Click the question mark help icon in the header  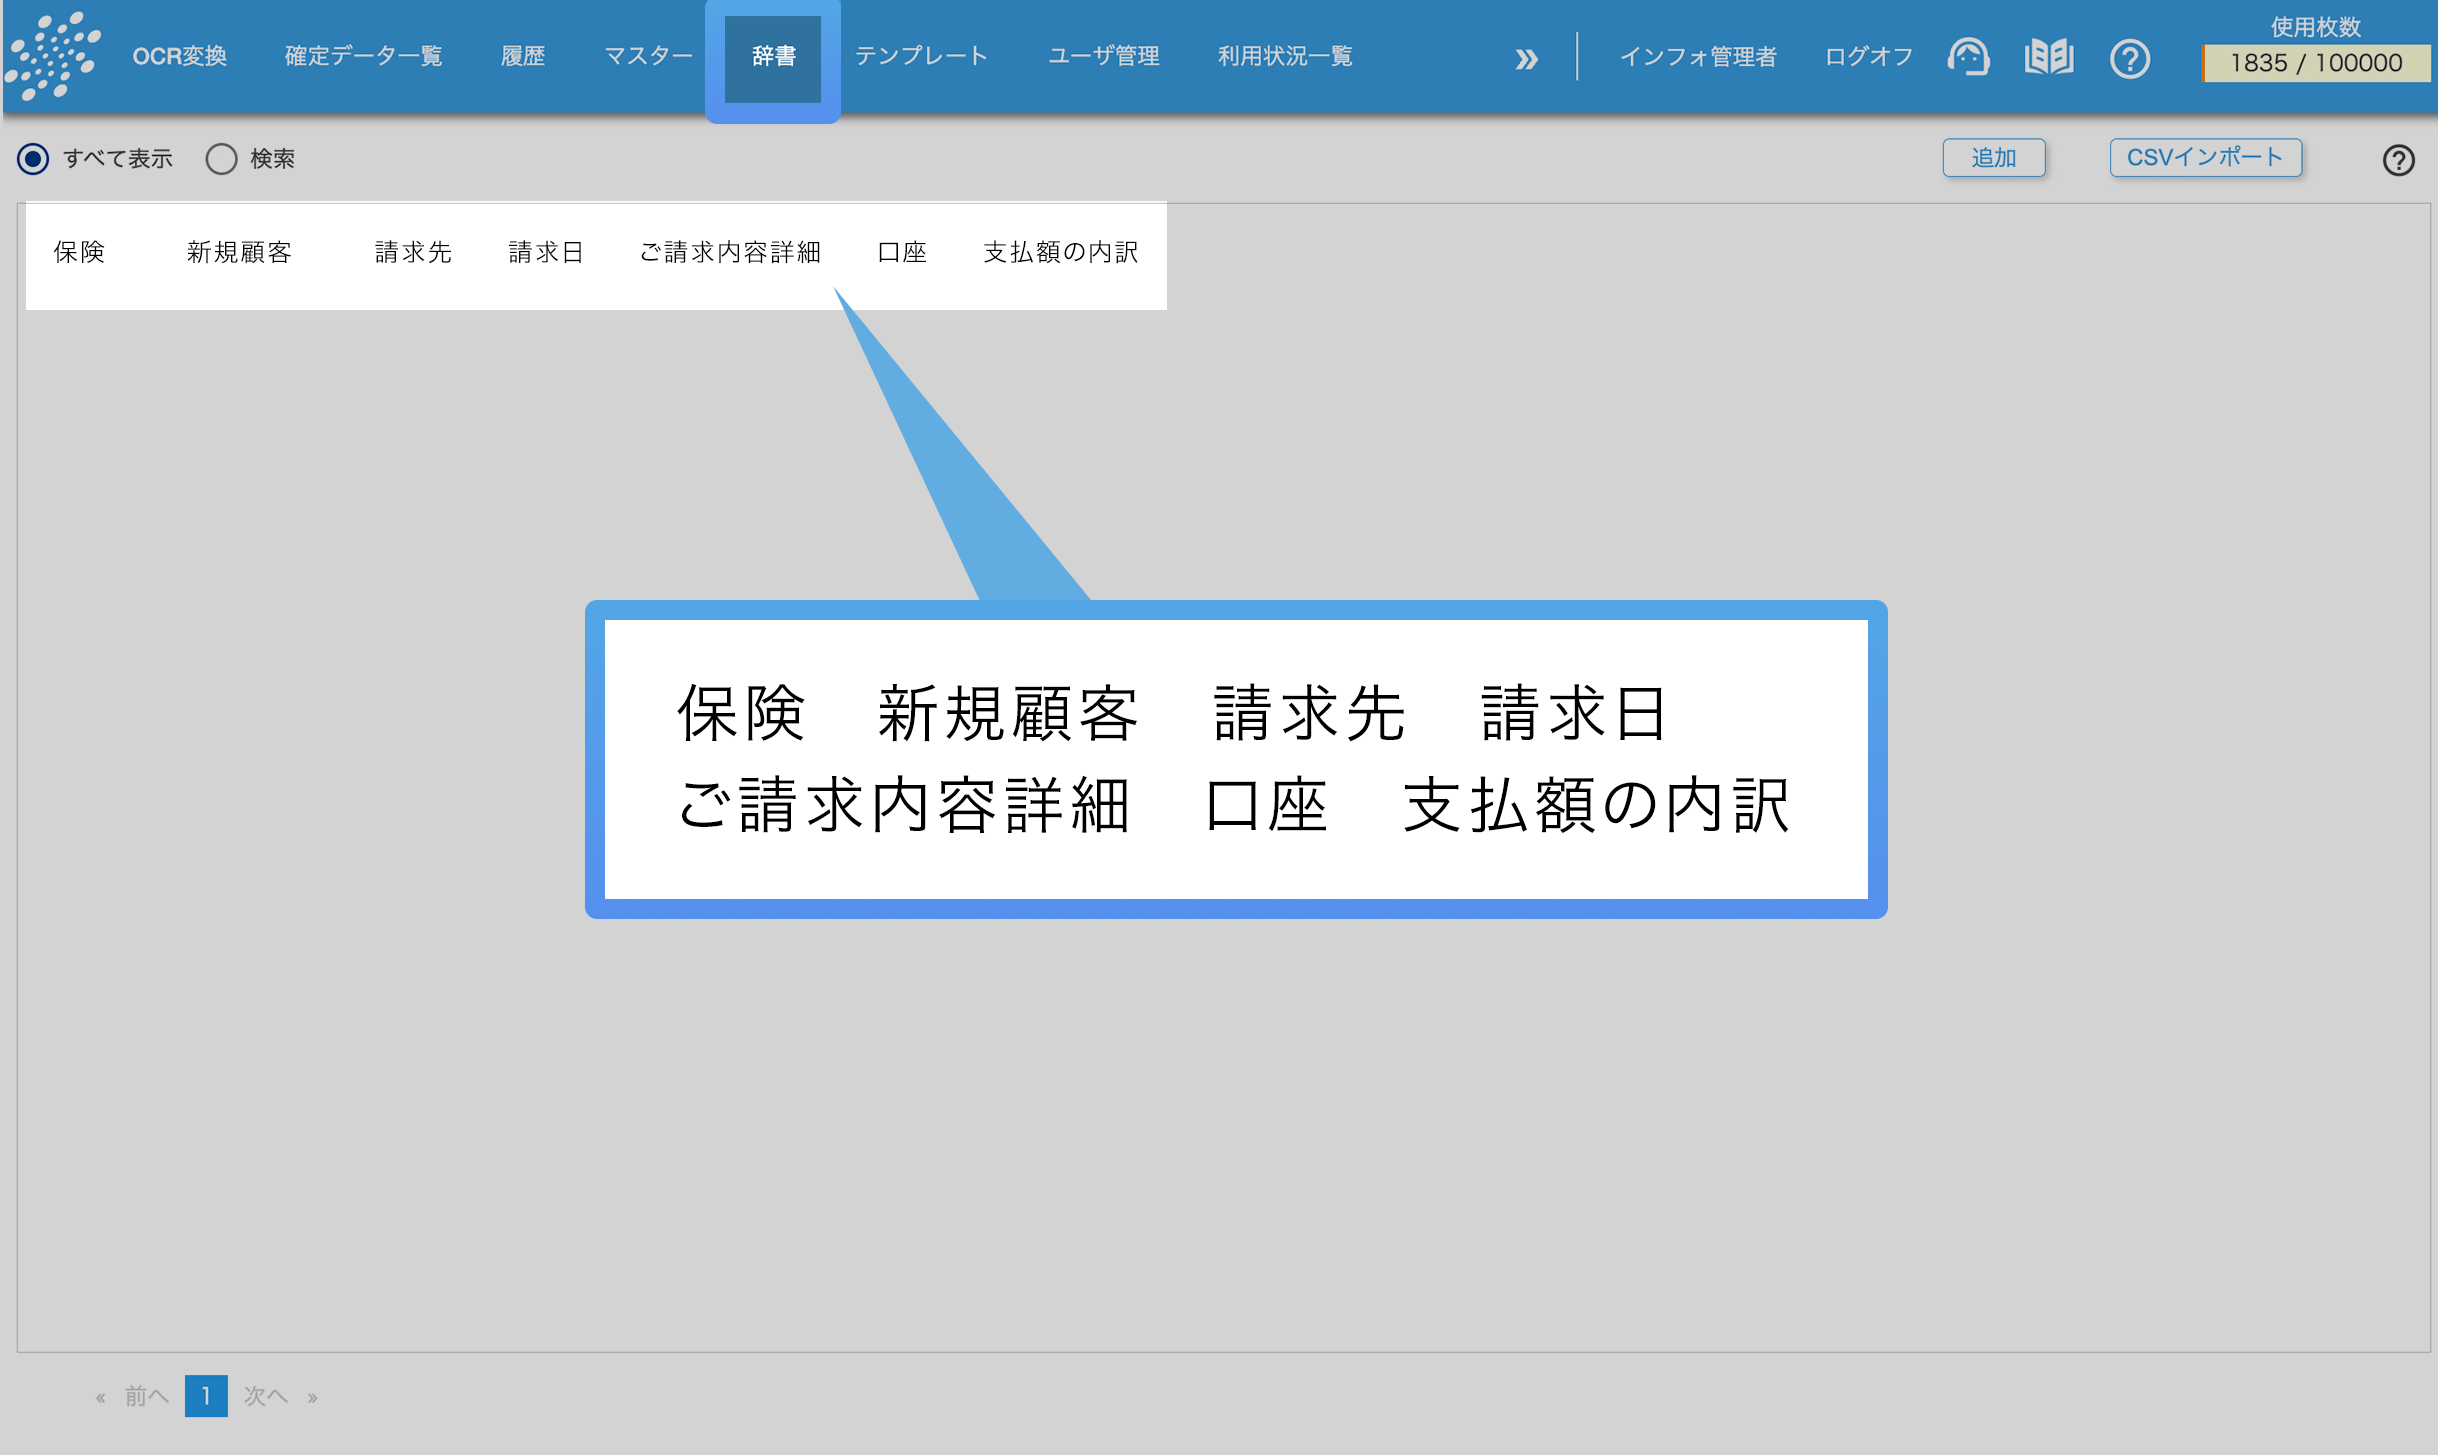coord(2131,58)
